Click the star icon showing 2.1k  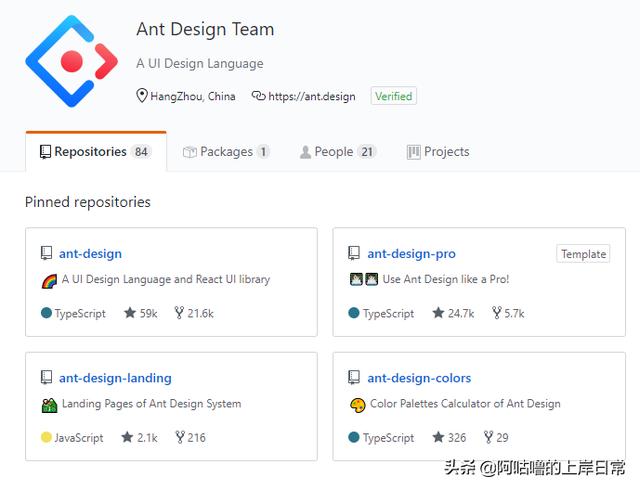127,437
